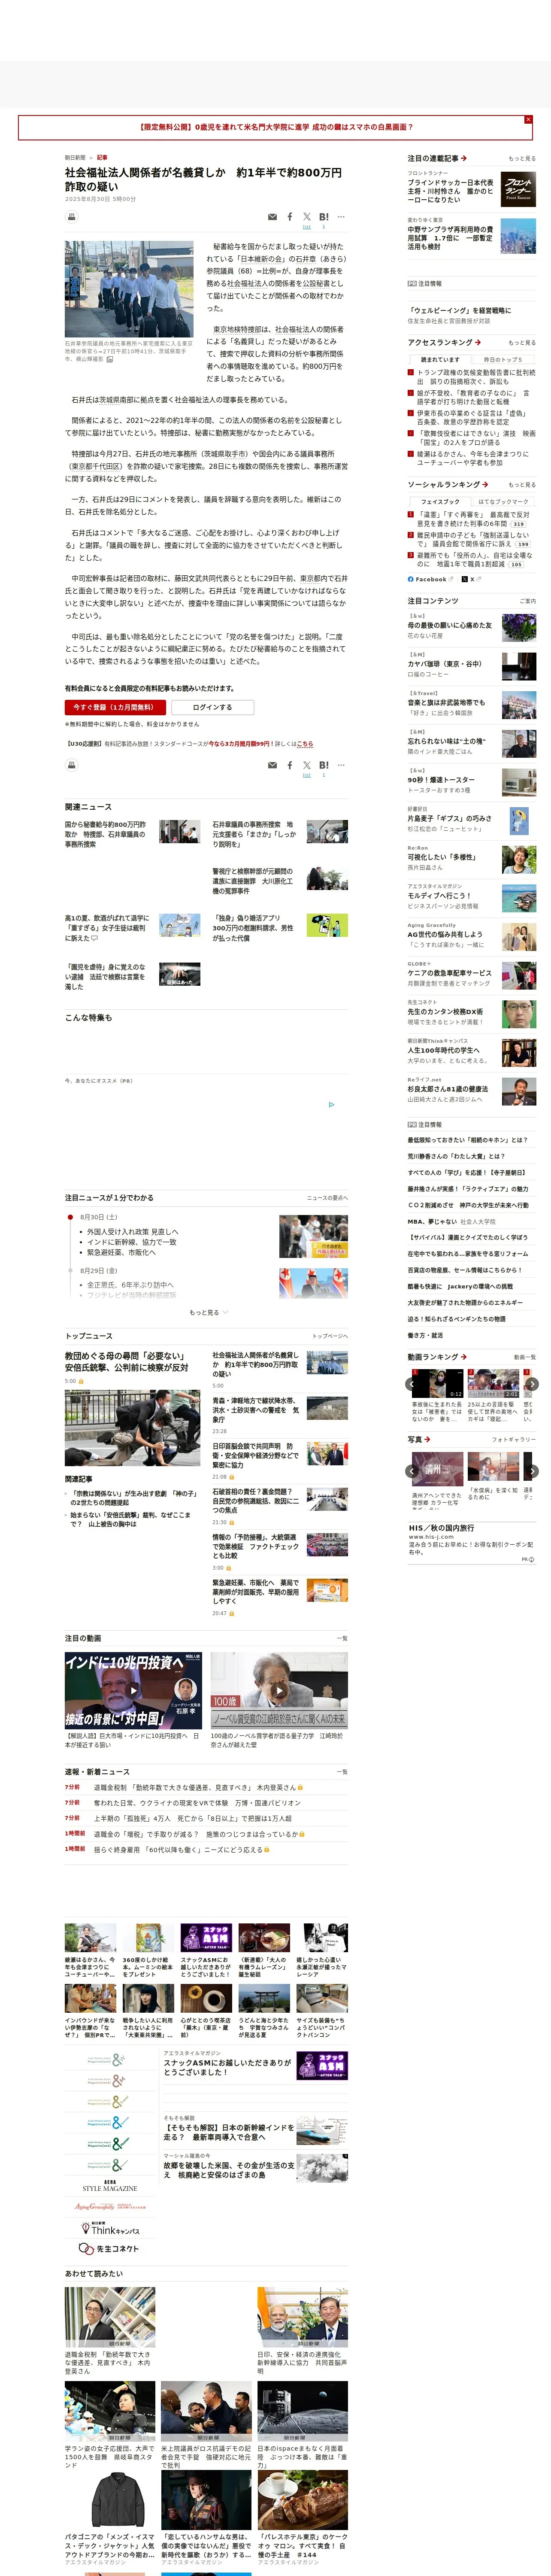Go to next item in 動画ランキング carousel
Image resolution: width=551 pixels, height=2576 pixels.
[532, 1384]
